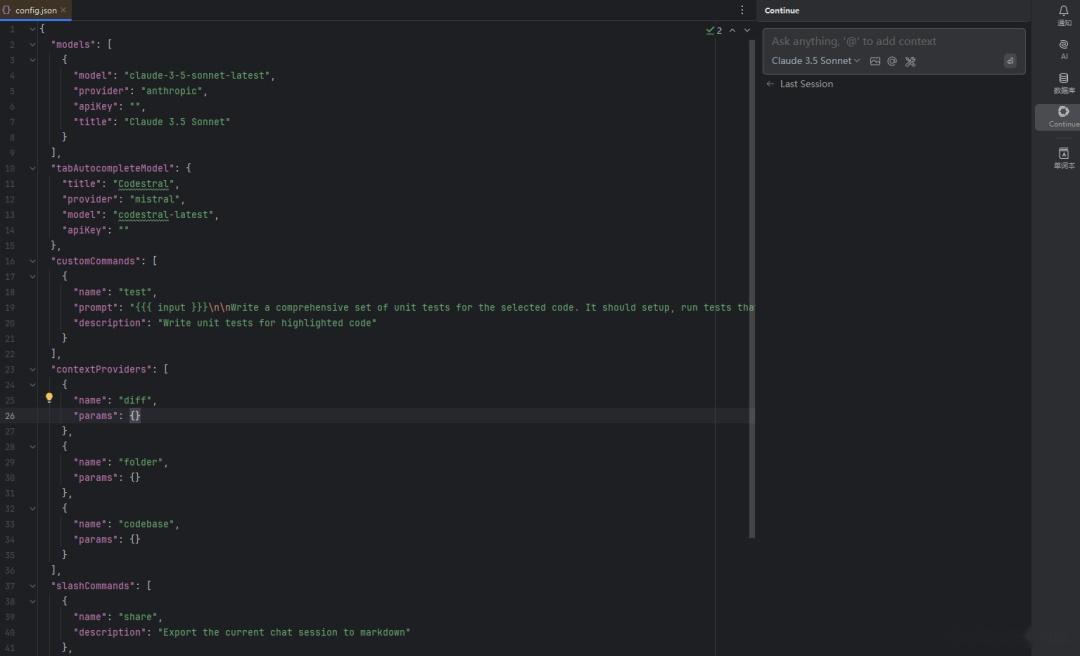Viewport: 1080px width, 656px height.
Task: Go to Last Session link
Action: [x=805, y=84]
